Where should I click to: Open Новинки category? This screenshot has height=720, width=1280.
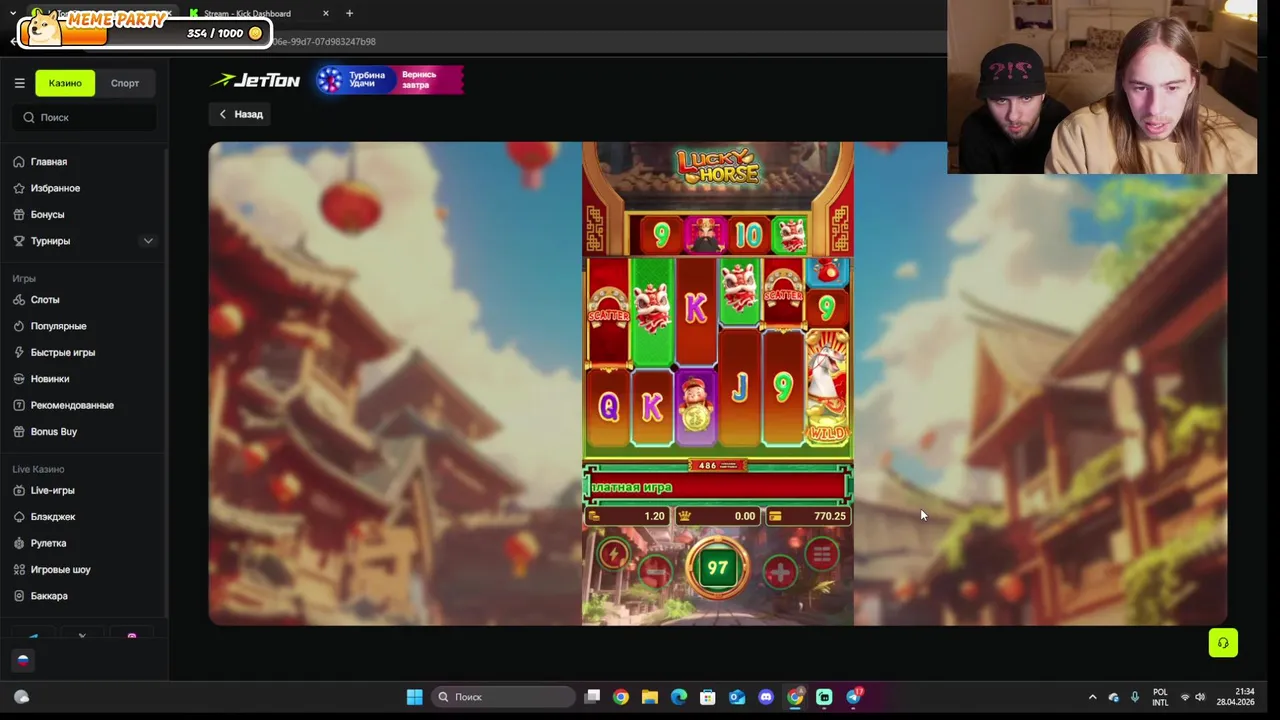click(50, 379)
